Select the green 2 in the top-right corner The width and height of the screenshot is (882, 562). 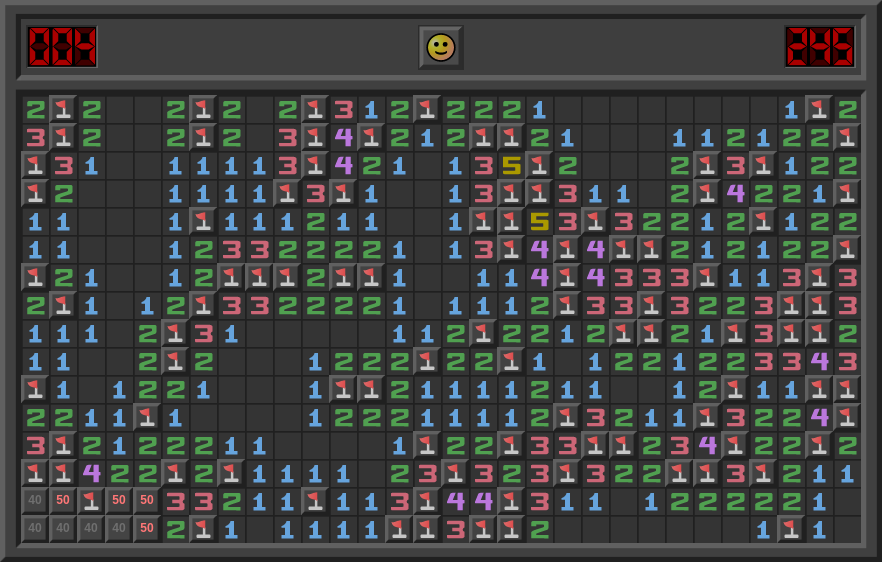[x=848, y=109]
